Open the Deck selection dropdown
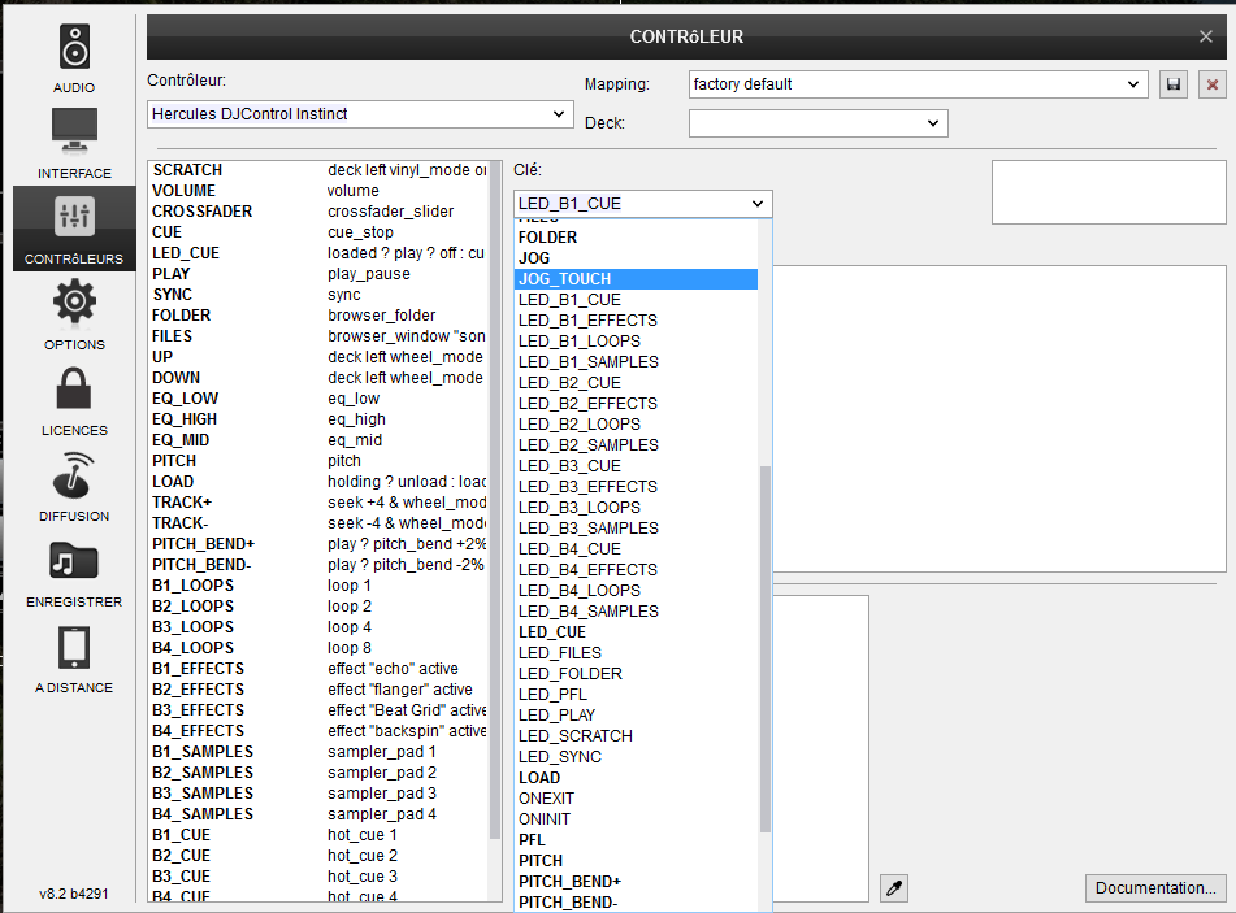The height and width of the screenshot is (913, 1236). click(818, 123)
